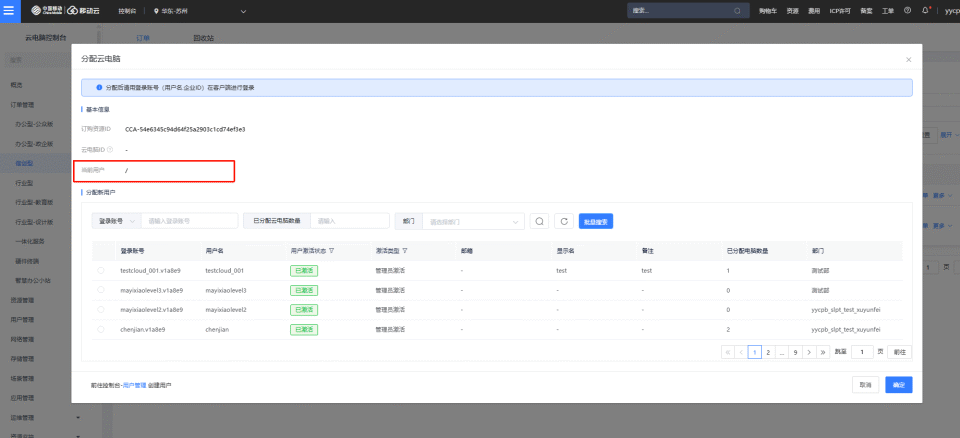
Task: Click the magnifier search button in filter row
Action: point(539,221)
